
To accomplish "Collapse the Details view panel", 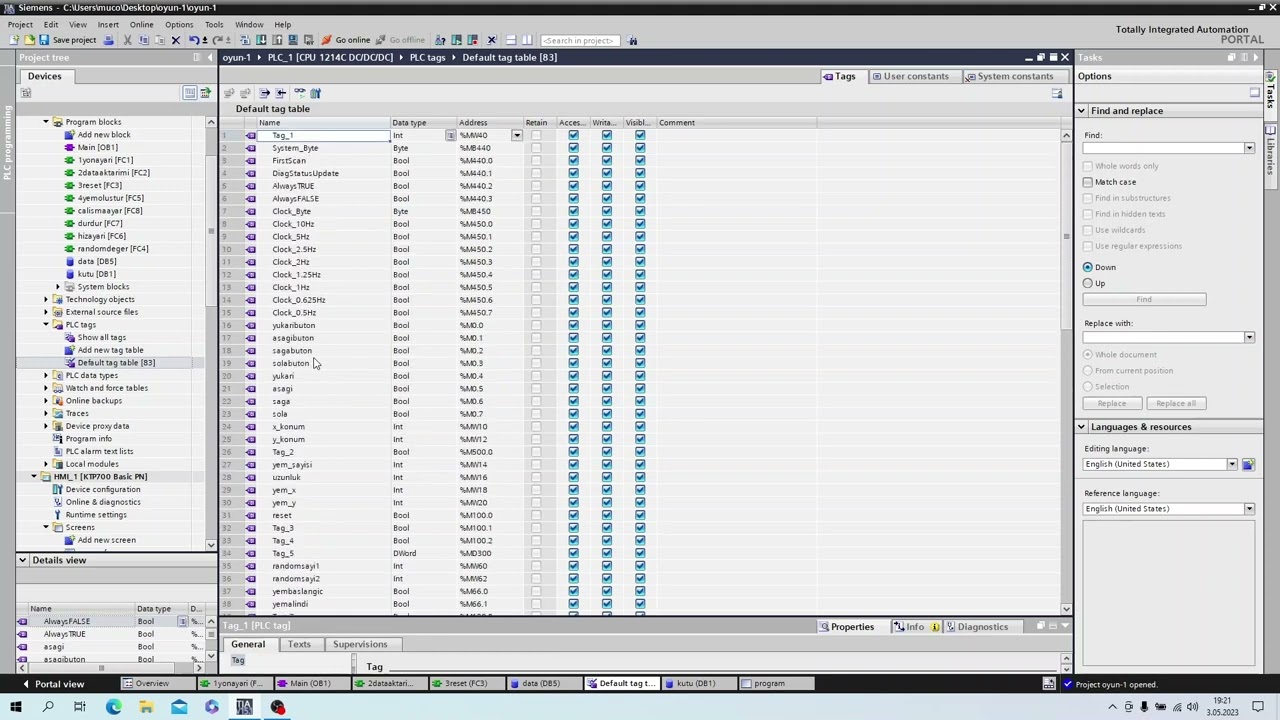I will (x=22, y=560).
